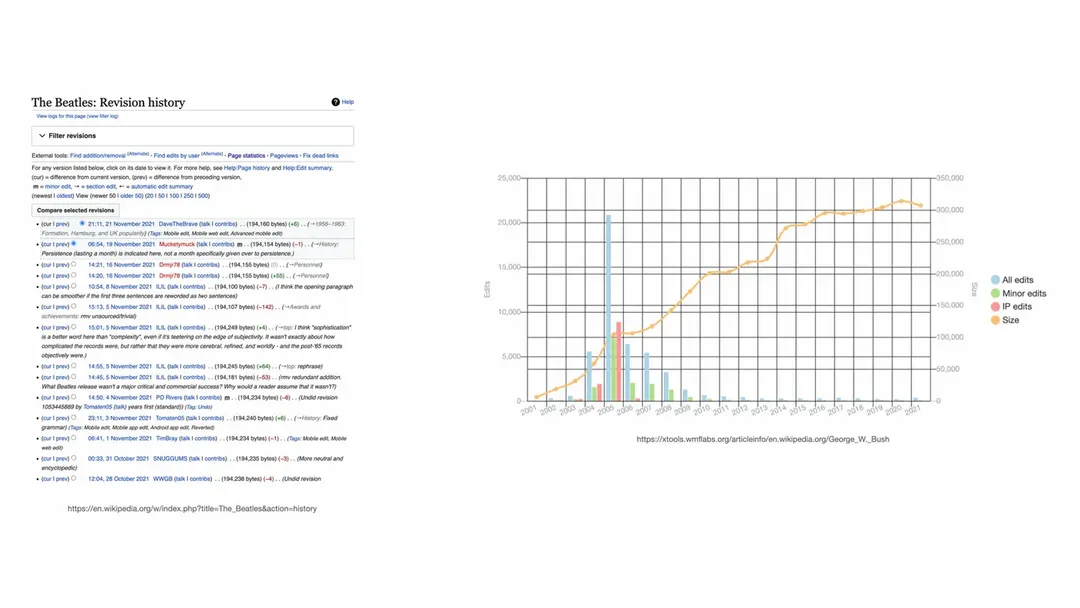Open Mucketymuck user page
Image resolution: width=1080 pixels, height=608 pixels.
[x=177, y=244]
